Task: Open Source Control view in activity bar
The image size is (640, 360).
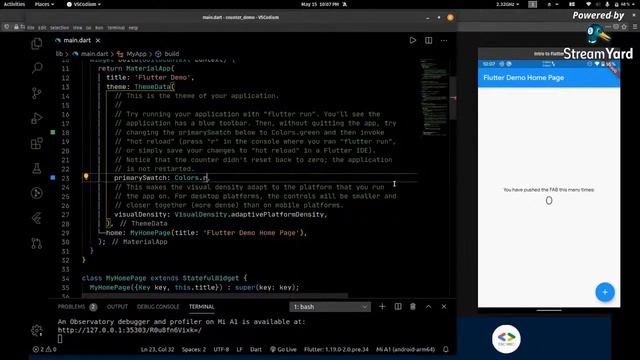Action: tap(37, 93)
